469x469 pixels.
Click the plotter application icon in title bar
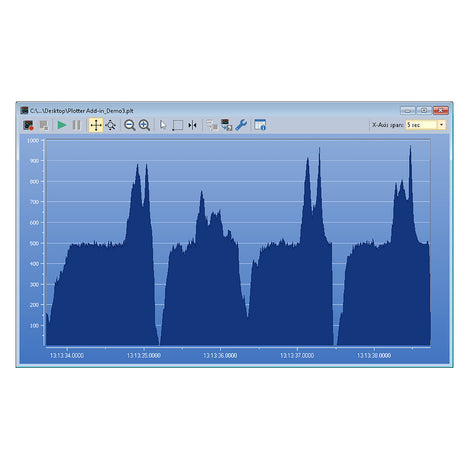point(24,111)
